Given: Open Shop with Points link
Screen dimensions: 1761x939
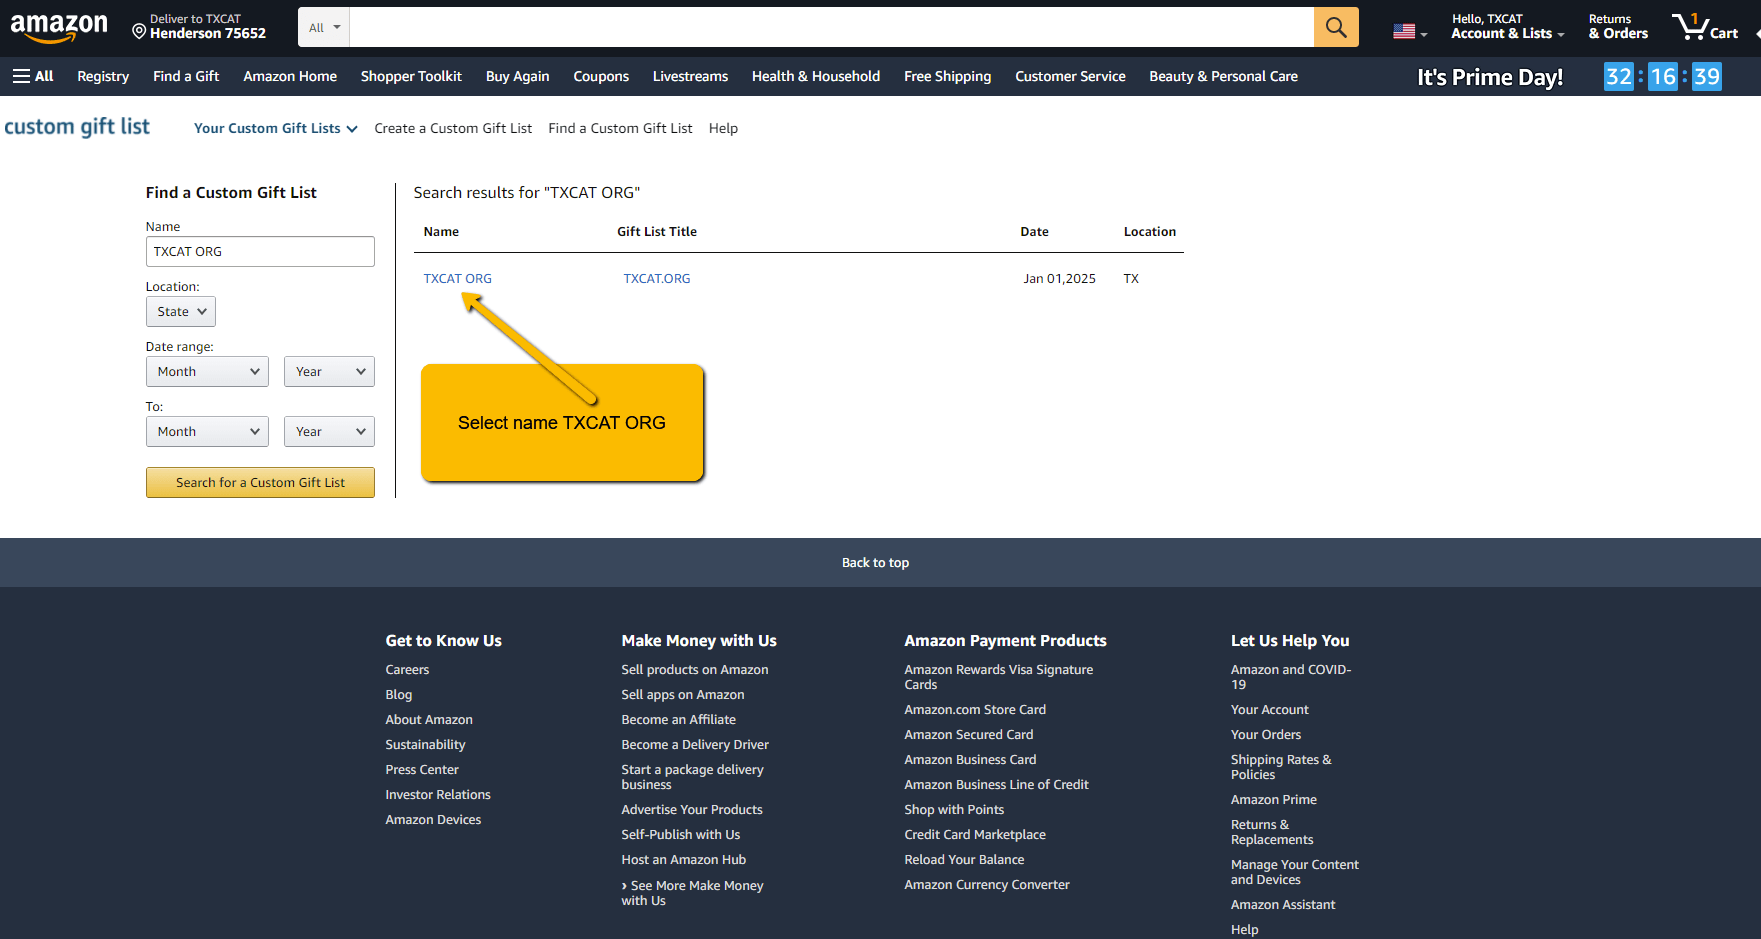Looking at the screenshot, I should pyautogui.click(x=954, y=810).
